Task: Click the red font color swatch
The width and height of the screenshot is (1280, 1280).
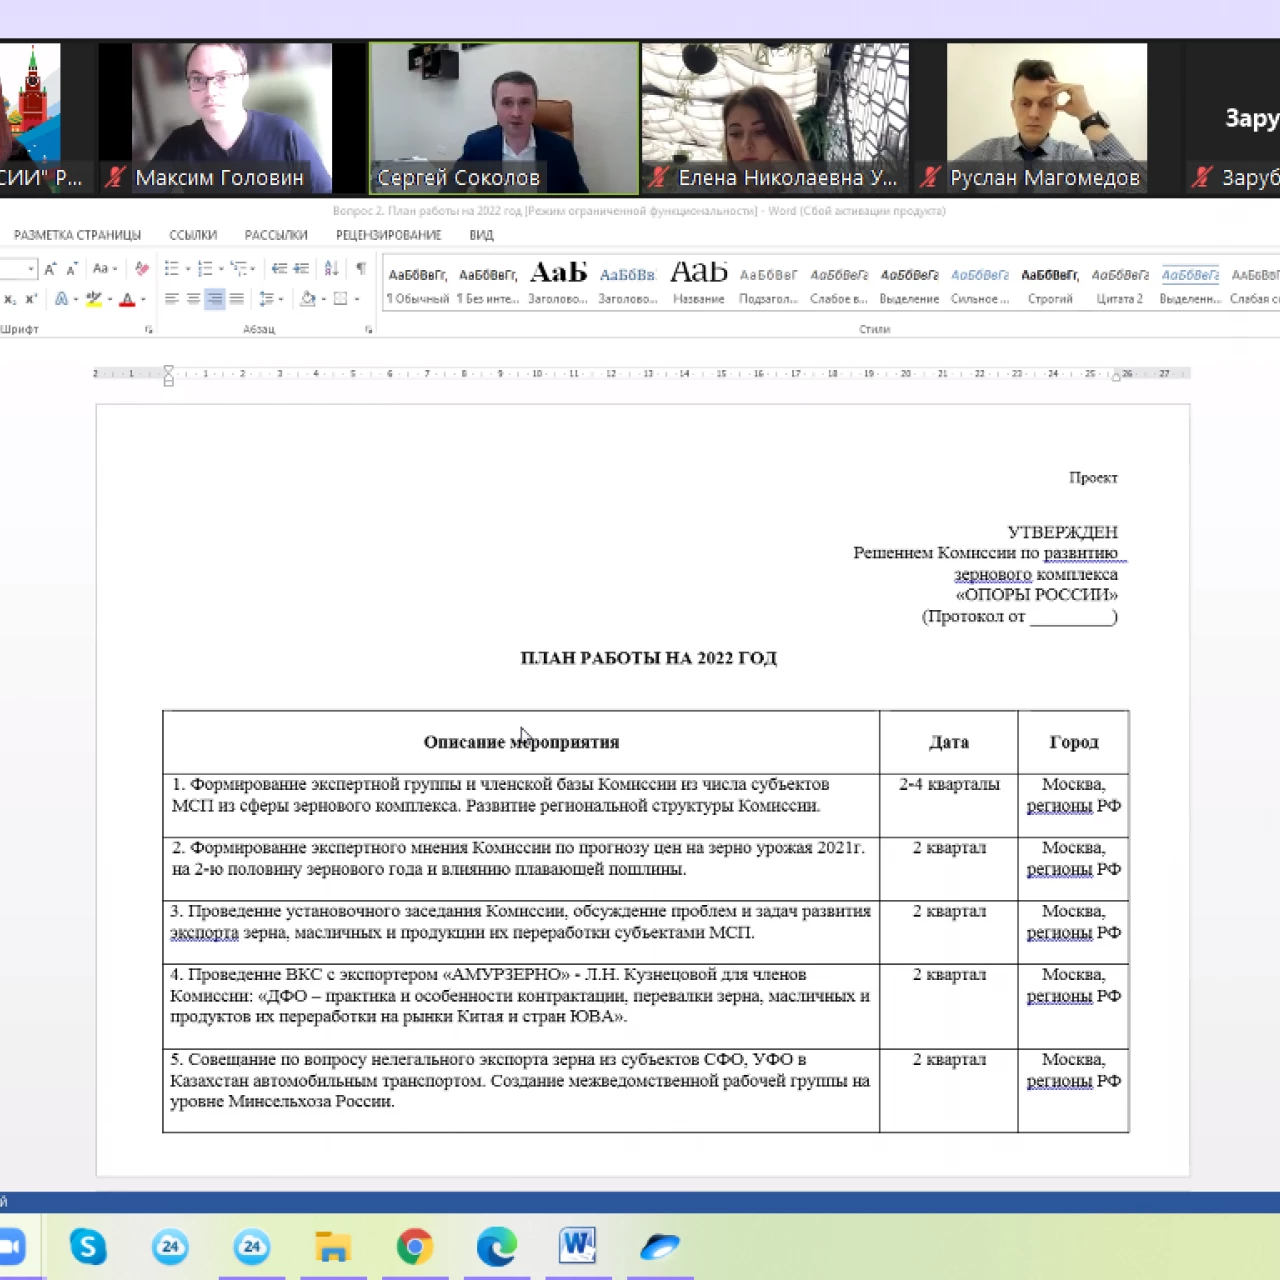Action: [127, 299]
